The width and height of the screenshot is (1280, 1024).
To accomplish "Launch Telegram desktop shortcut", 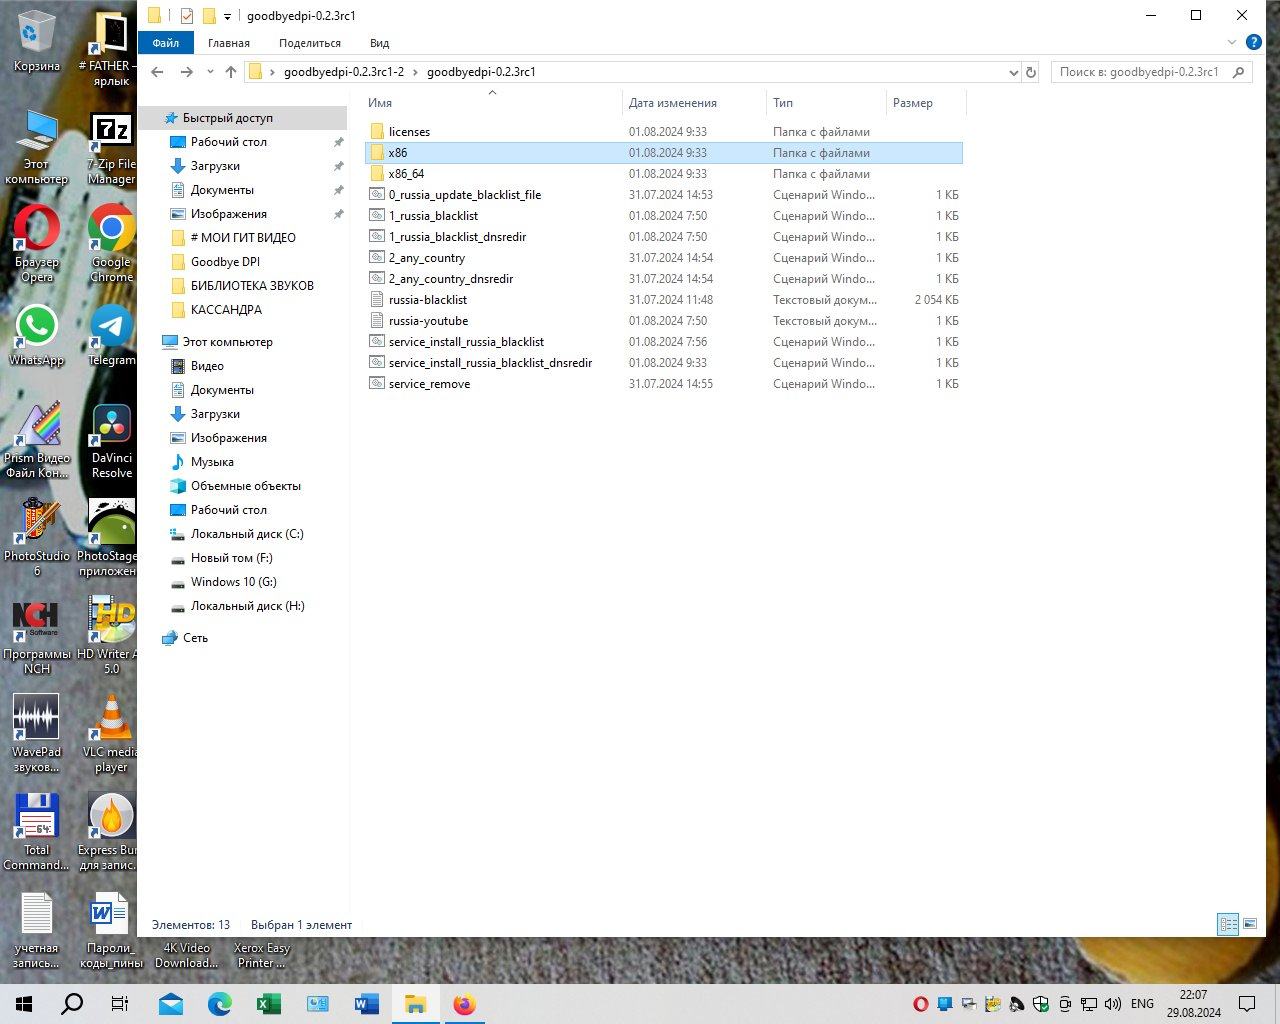I will coord(111,335).
